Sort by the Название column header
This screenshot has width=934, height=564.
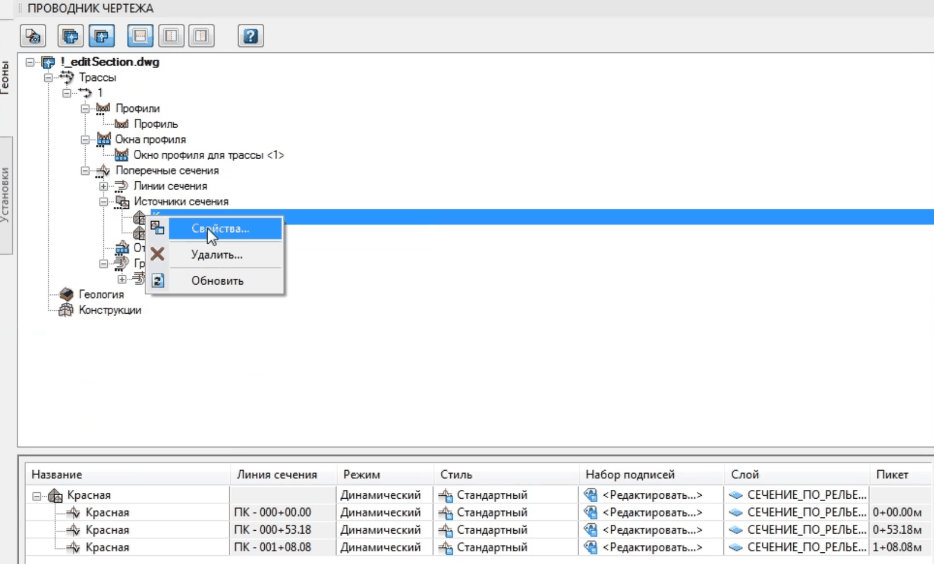57,474
